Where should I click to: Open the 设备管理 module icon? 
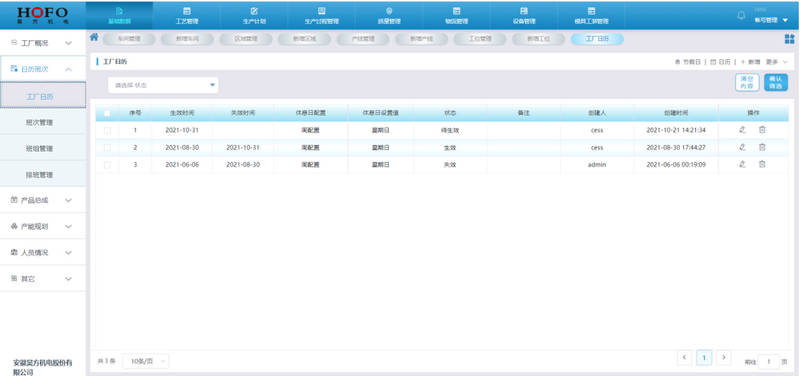[524, 11]
